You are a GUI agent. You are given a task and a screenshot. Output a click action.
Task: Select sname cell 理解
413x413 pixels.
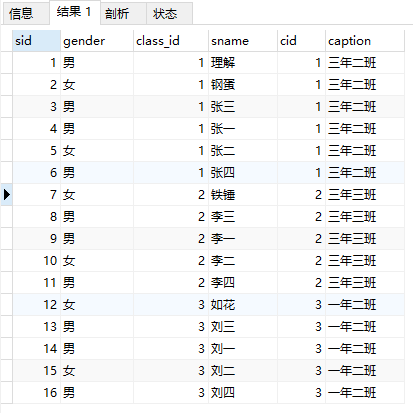coord(243,62)
